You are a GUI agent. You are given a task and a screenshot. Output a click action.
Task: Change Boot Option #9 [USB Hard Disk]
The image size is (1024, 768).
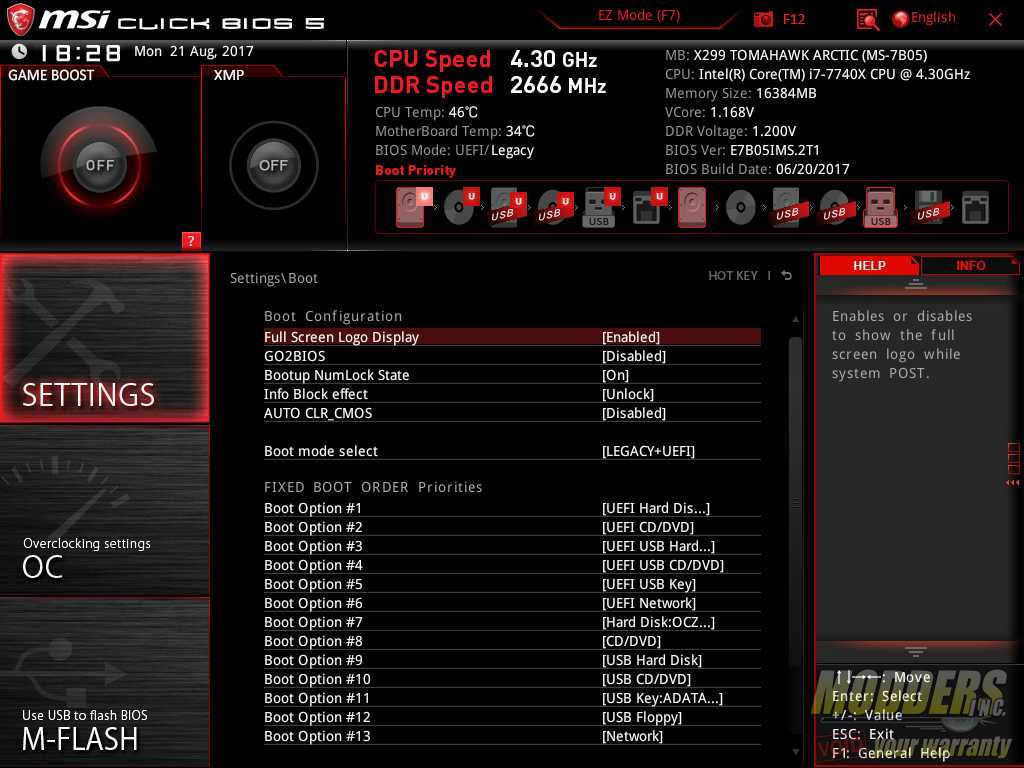click(x=512, y=660)
